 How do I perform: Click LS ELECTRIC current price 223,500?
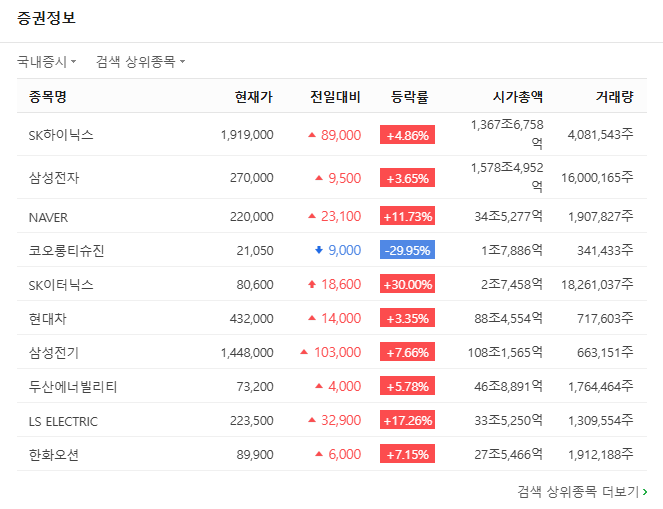click(x=252, y=421)
